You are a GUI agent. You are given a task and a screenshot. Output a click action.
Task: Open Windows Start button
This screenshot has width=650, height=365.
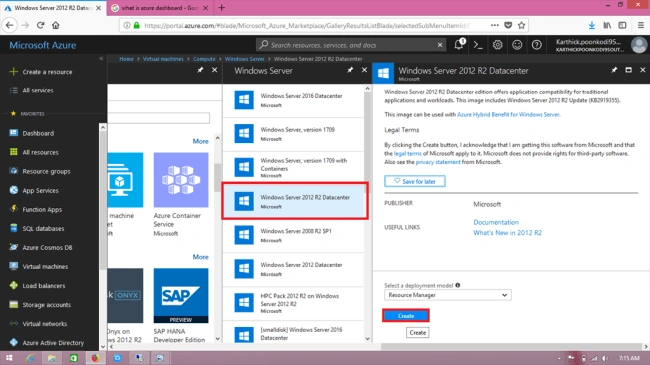pyautogui.click(x=9, y=358)
